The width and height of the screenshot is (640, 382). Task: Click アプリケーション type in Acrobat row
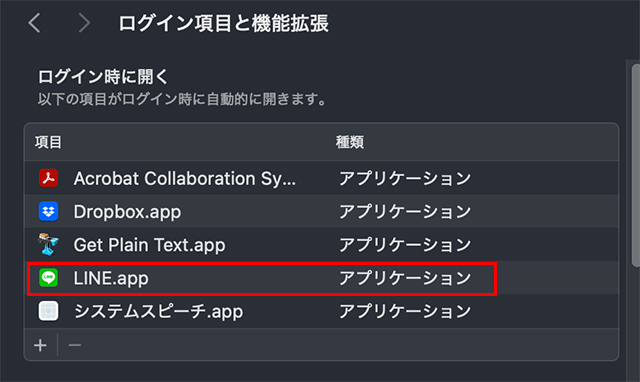click(405, 178)
